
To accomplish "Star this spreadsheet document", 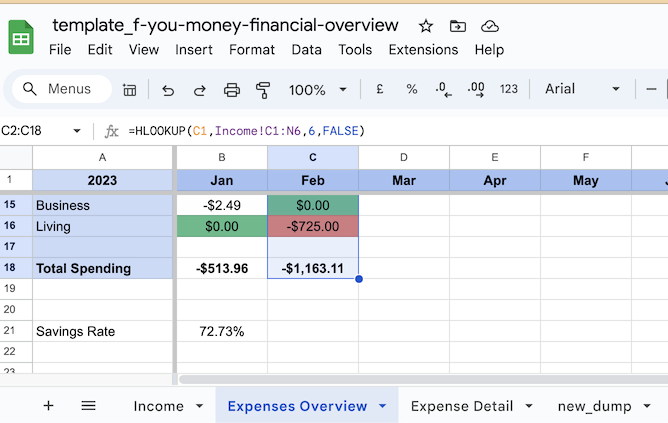I will point(426,26).
